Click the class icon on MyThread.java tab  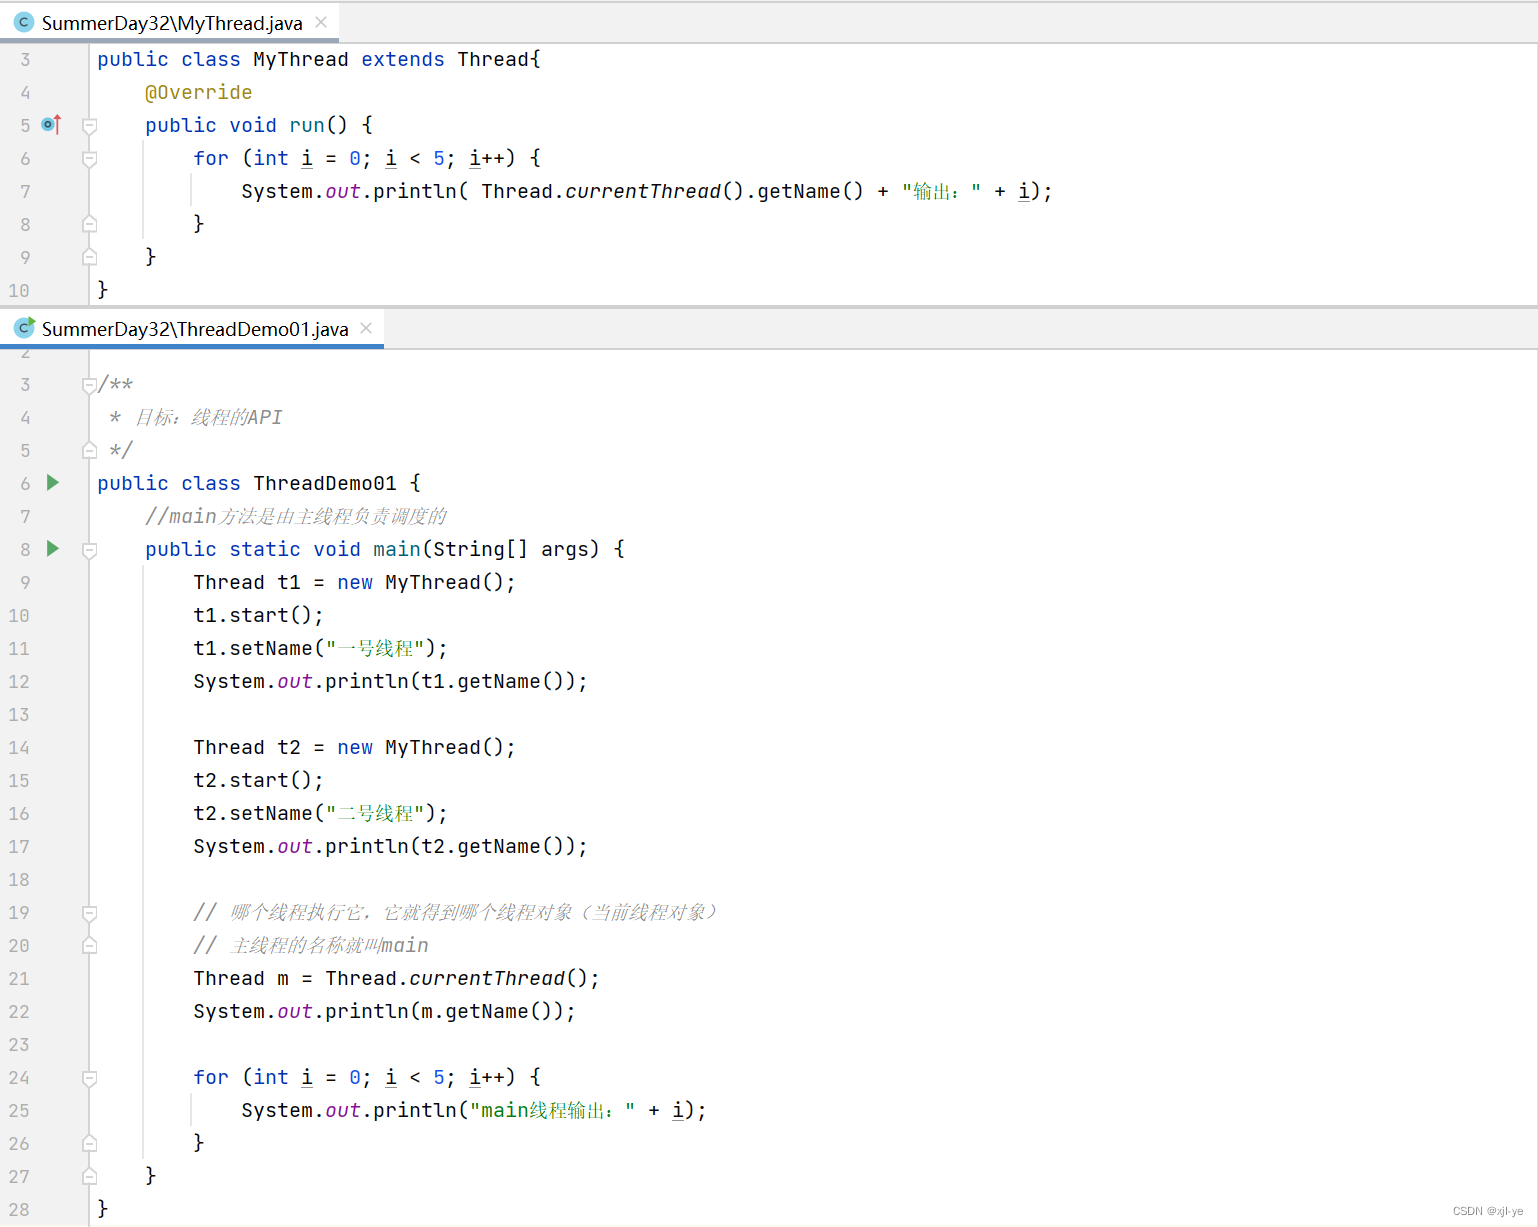tap(24, 22)
